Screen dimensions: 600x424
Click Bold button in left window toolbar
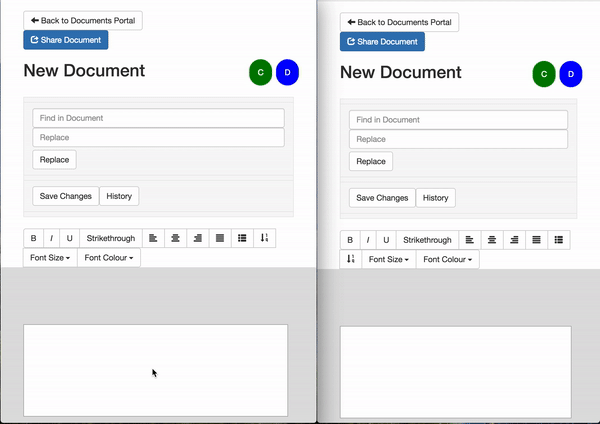pos(34,238)
